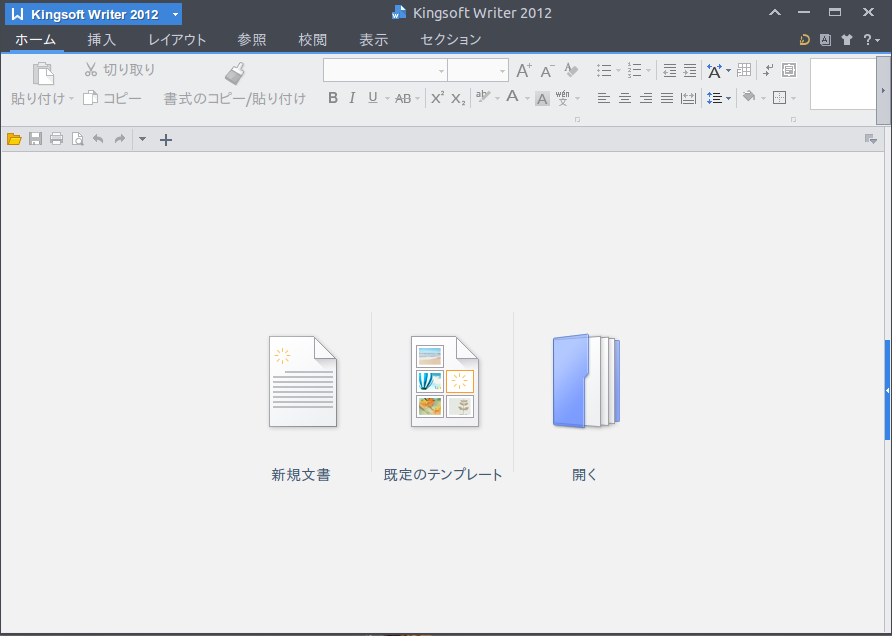Click the help question mark icon
892x636 pixels.
868,40
